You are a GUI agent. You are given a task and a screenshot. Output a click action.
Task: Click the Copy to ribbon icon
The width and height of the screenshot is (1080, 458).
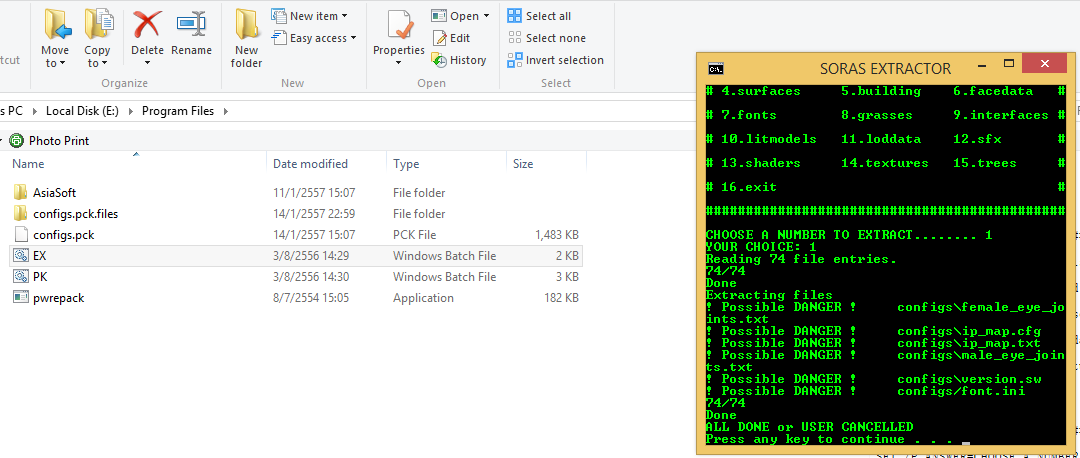[98, 24]
